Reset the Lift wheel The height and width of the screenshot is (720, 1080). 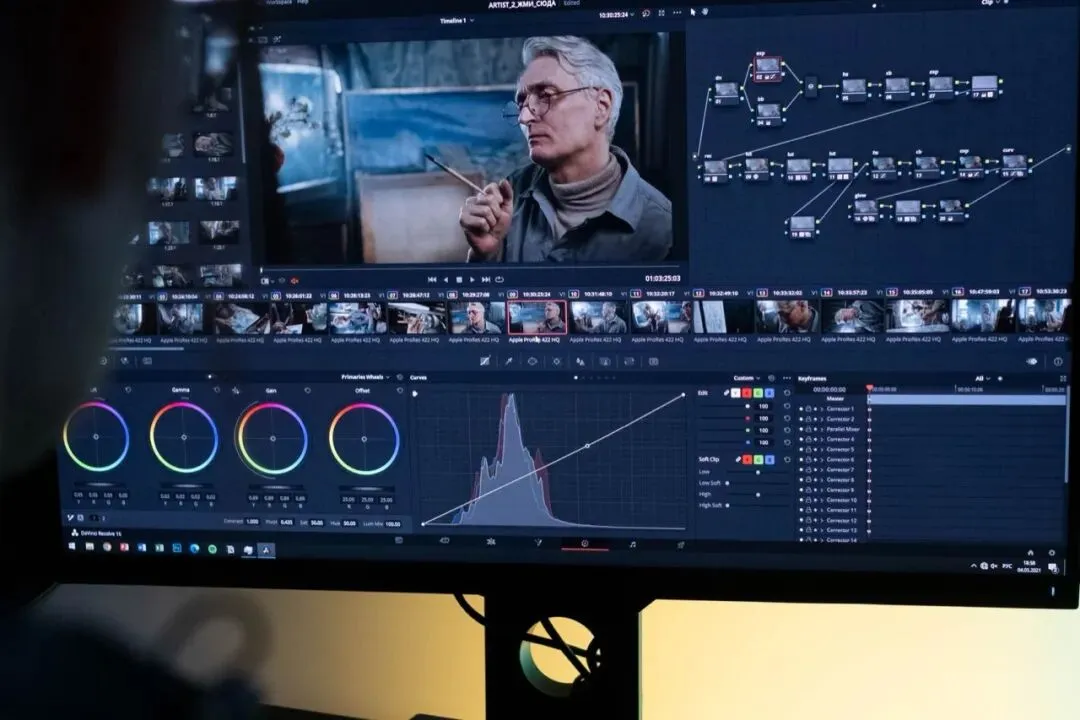(128, 390)
